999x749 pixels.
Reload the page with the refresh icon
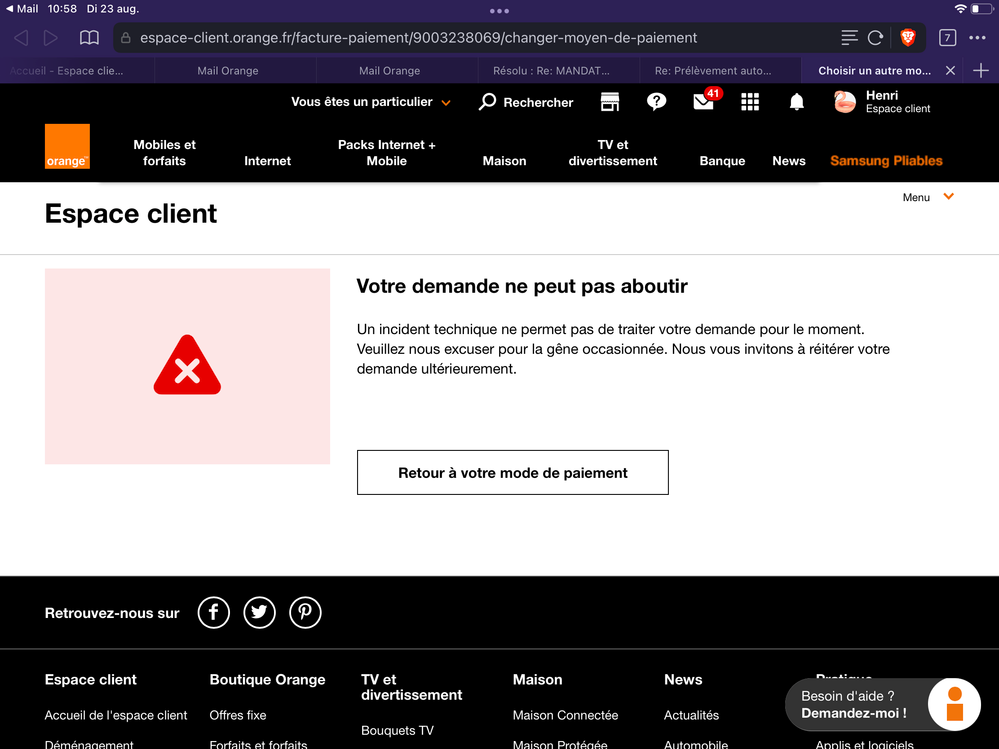click(x=875, y=37)
